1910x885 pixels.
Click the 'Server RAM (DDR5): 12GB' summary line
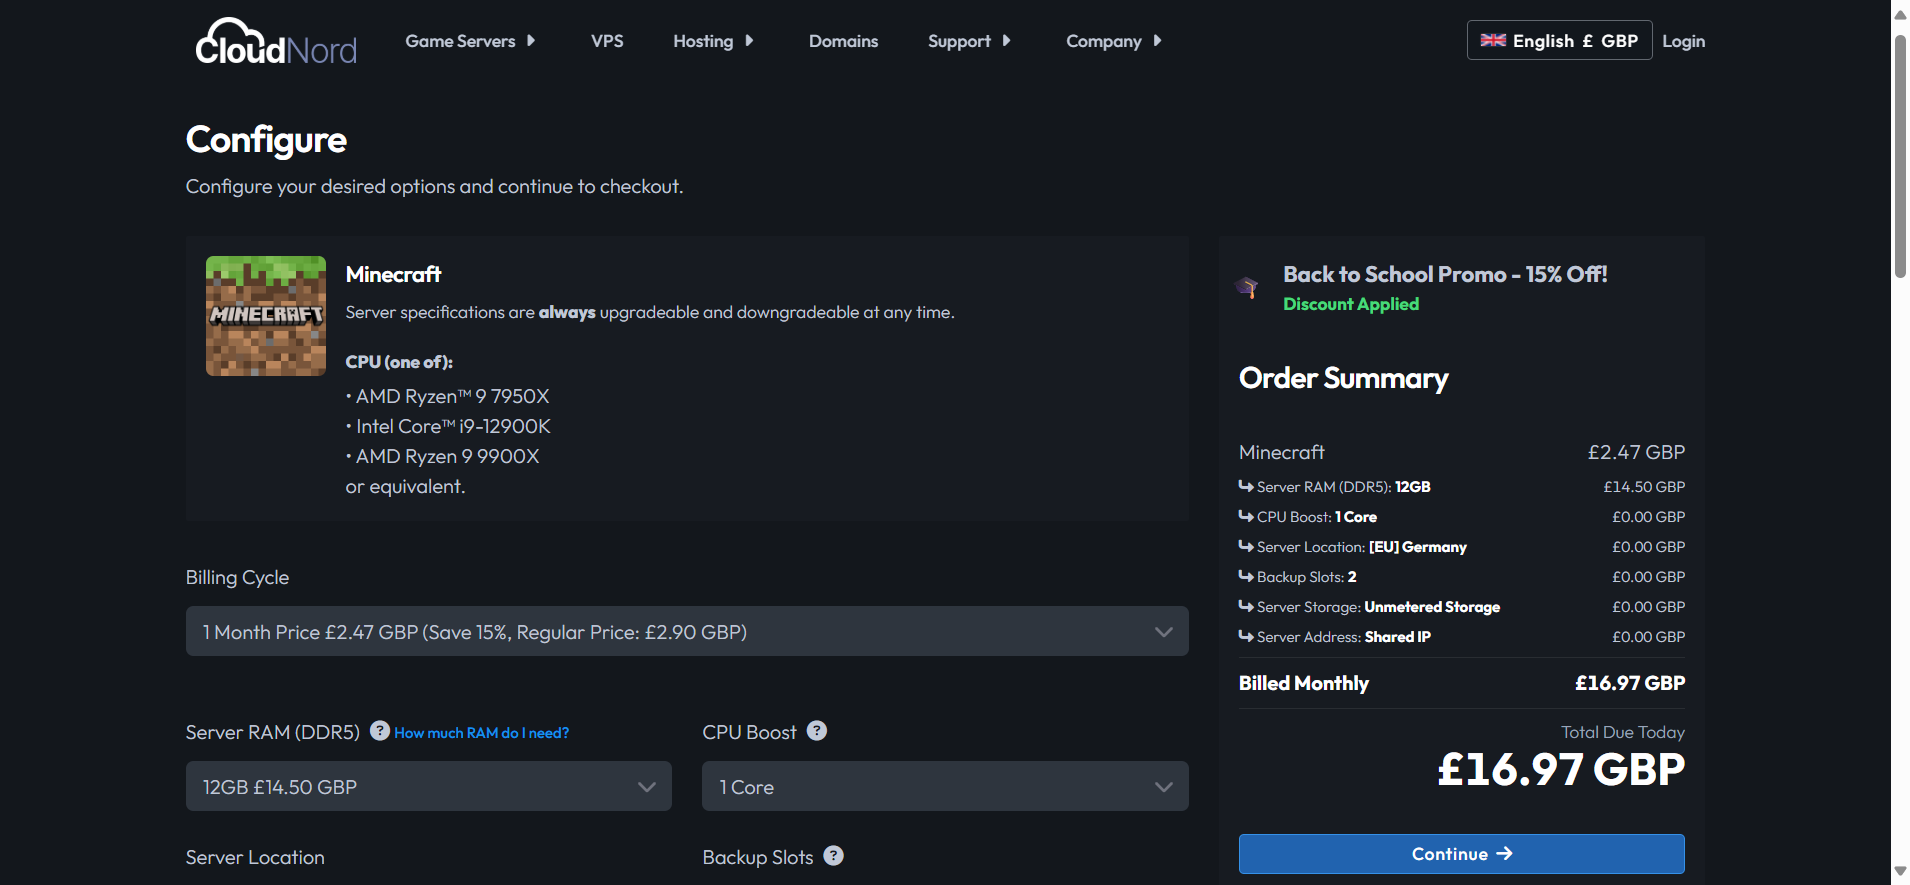coord(1335,487)
